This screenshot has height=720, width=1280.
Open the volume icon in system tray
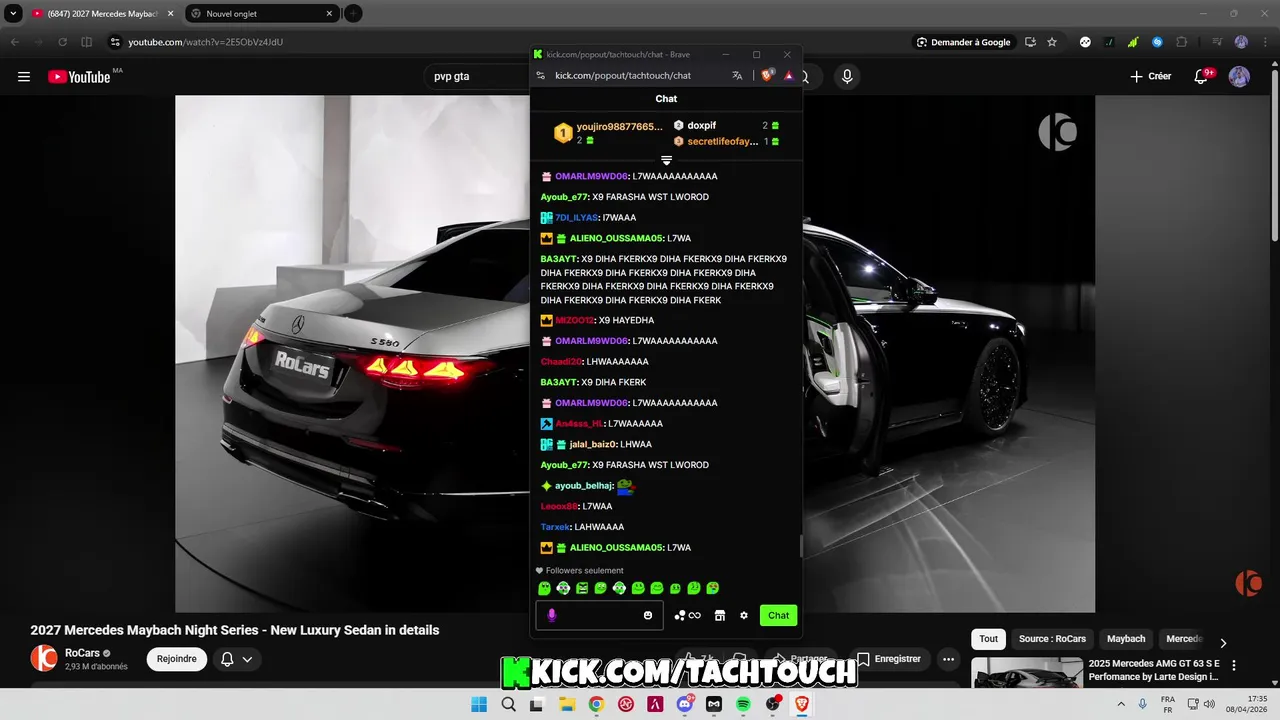tap(1209, 704)
